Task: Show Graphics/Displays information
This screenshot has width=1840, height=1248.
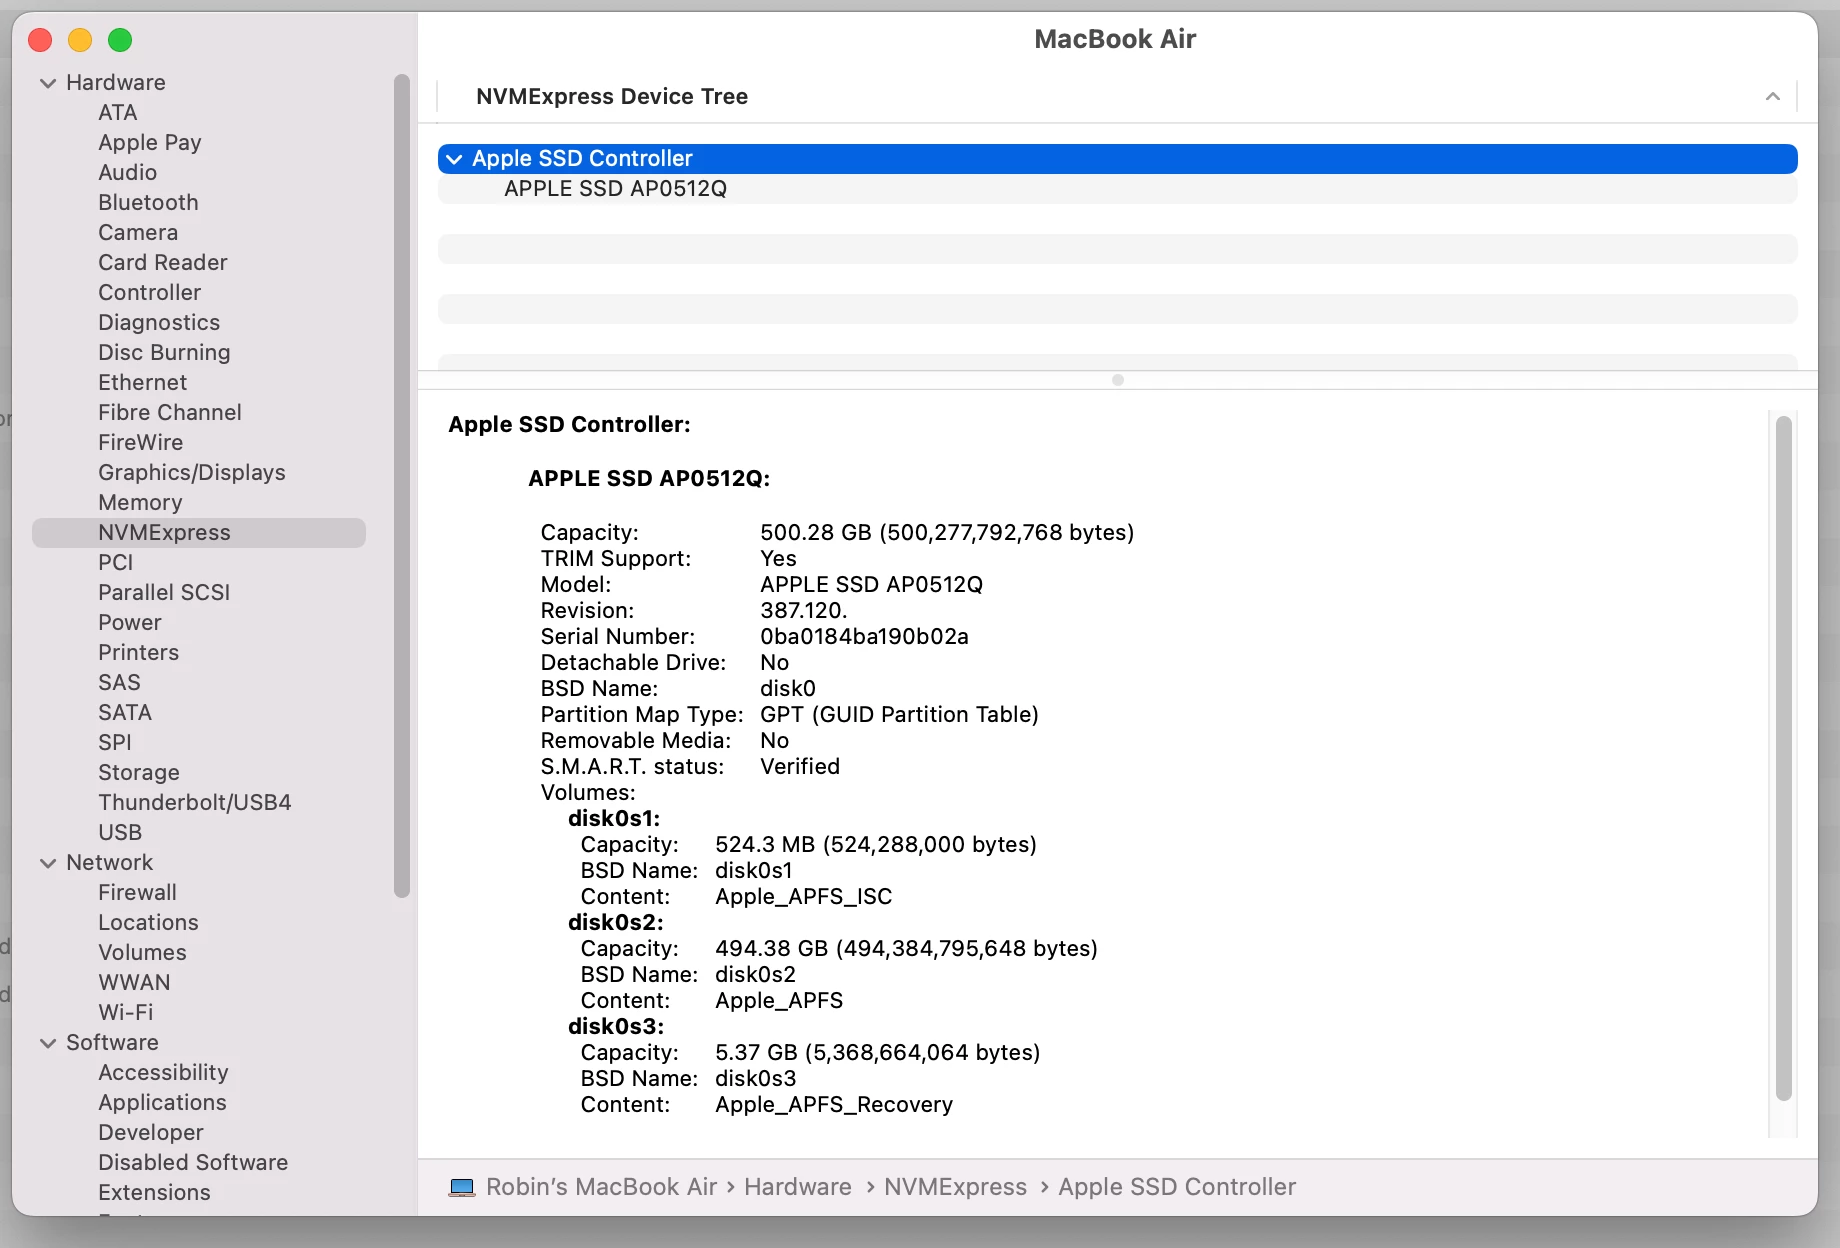Action: (x=192, y=473)
